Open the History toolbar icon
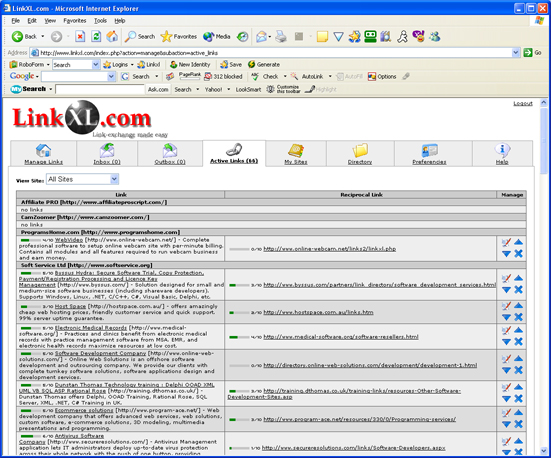Viewport: 551px width, 458px height. (x=242, y=36)
